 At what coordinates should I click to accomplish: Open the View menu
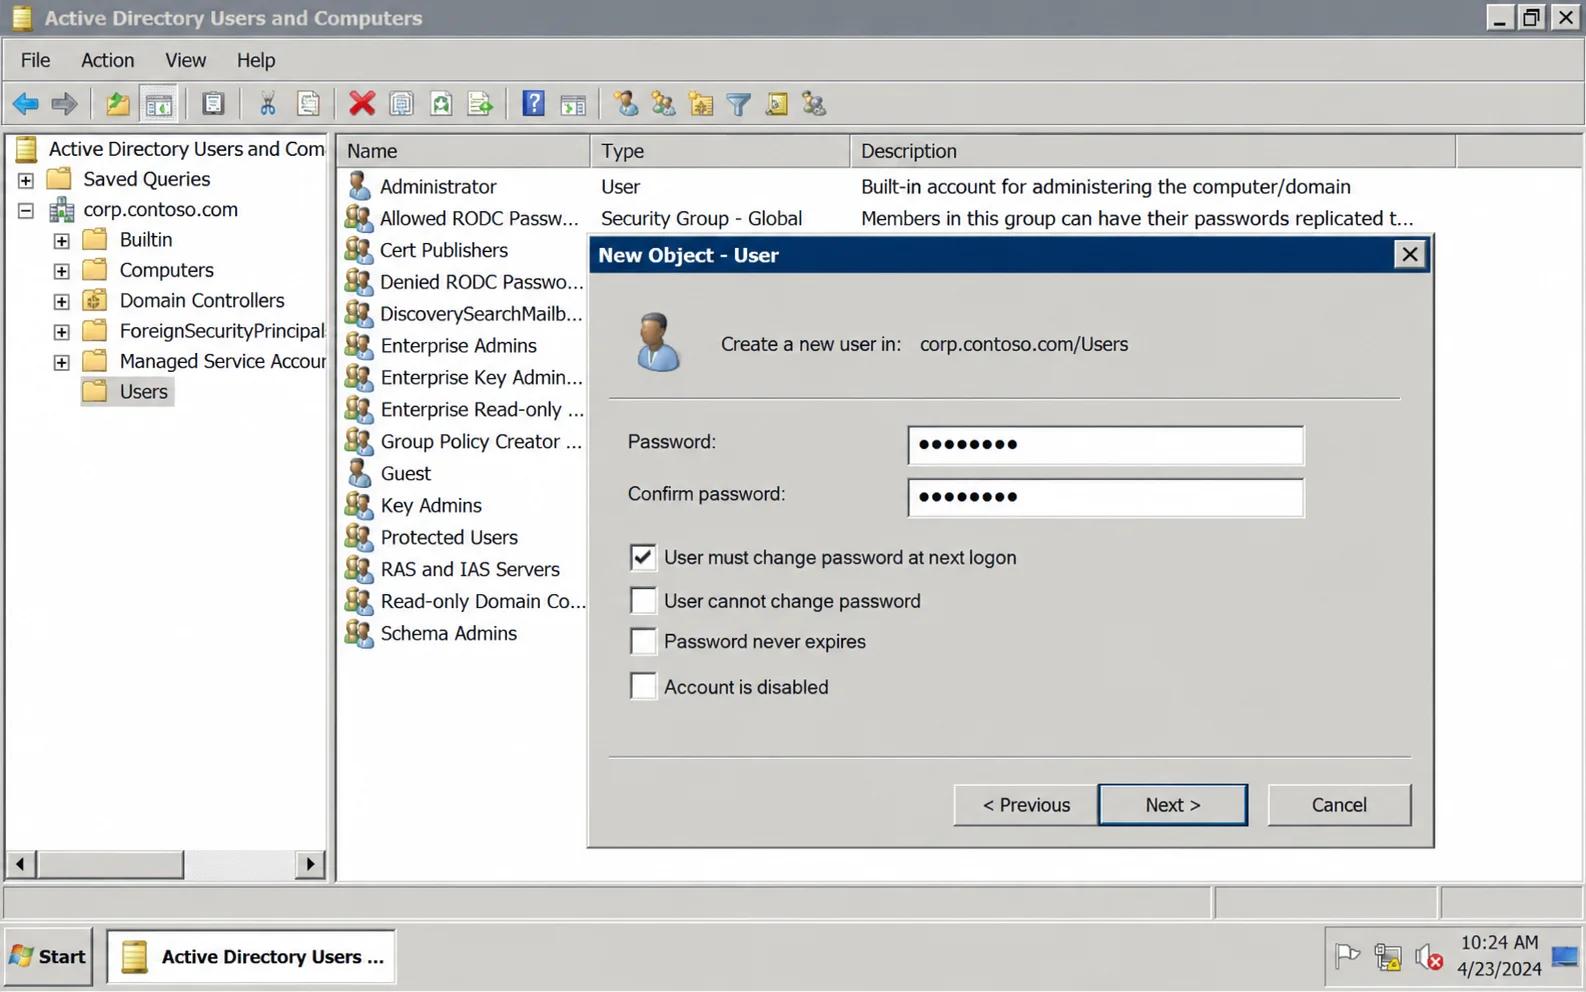click(185, 60)
